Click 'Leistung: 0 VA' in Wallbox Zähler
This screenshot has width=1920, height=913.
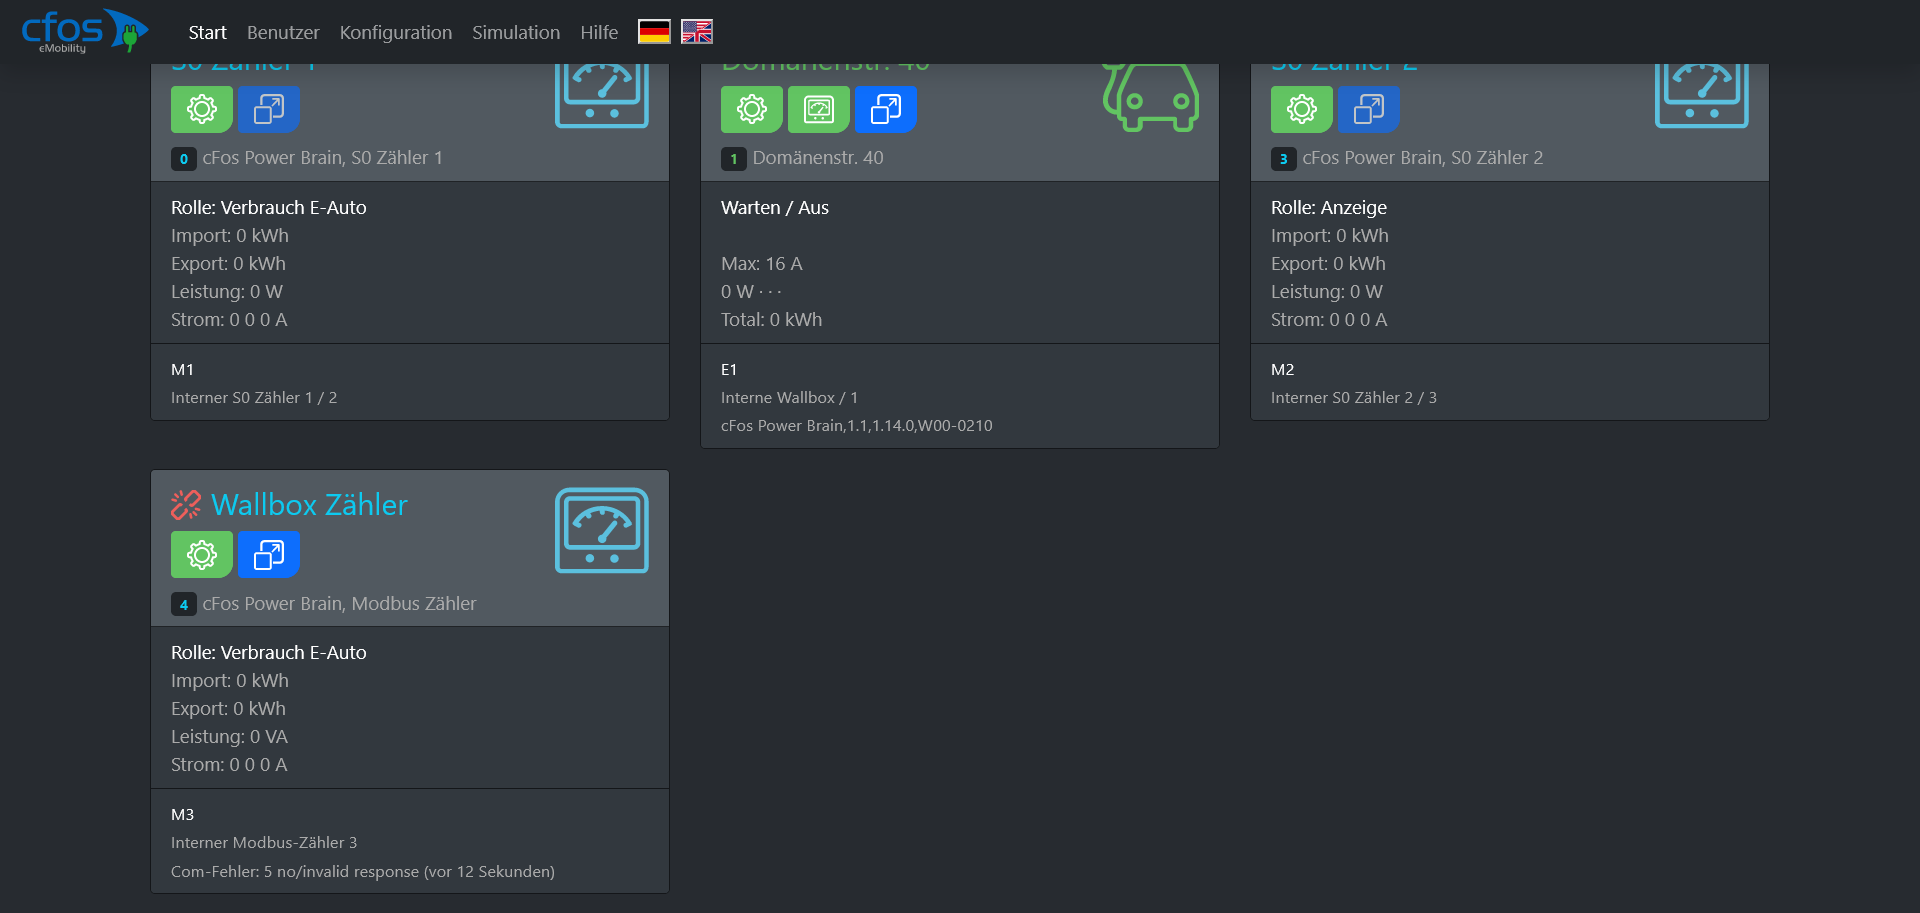point(229,737)
